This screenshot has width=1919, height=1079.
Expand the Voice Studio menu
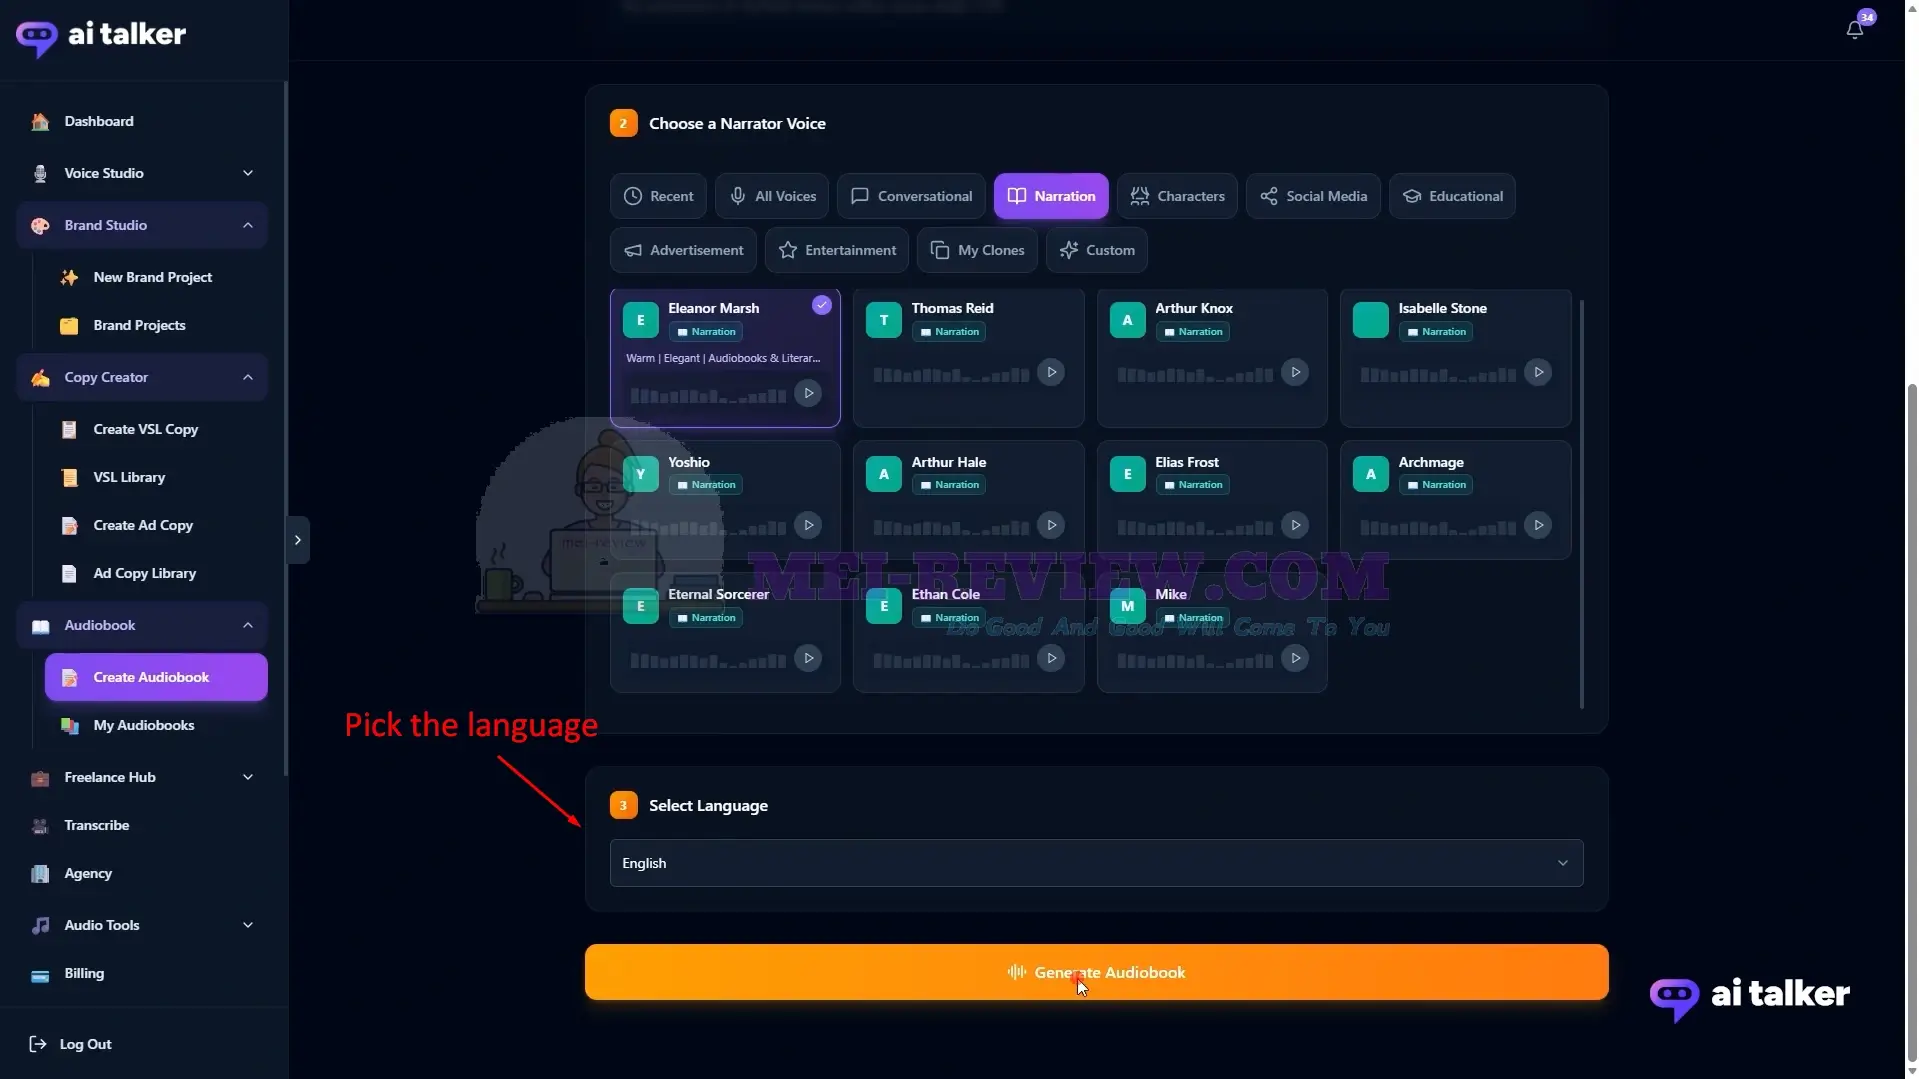(x=142, y=173)
